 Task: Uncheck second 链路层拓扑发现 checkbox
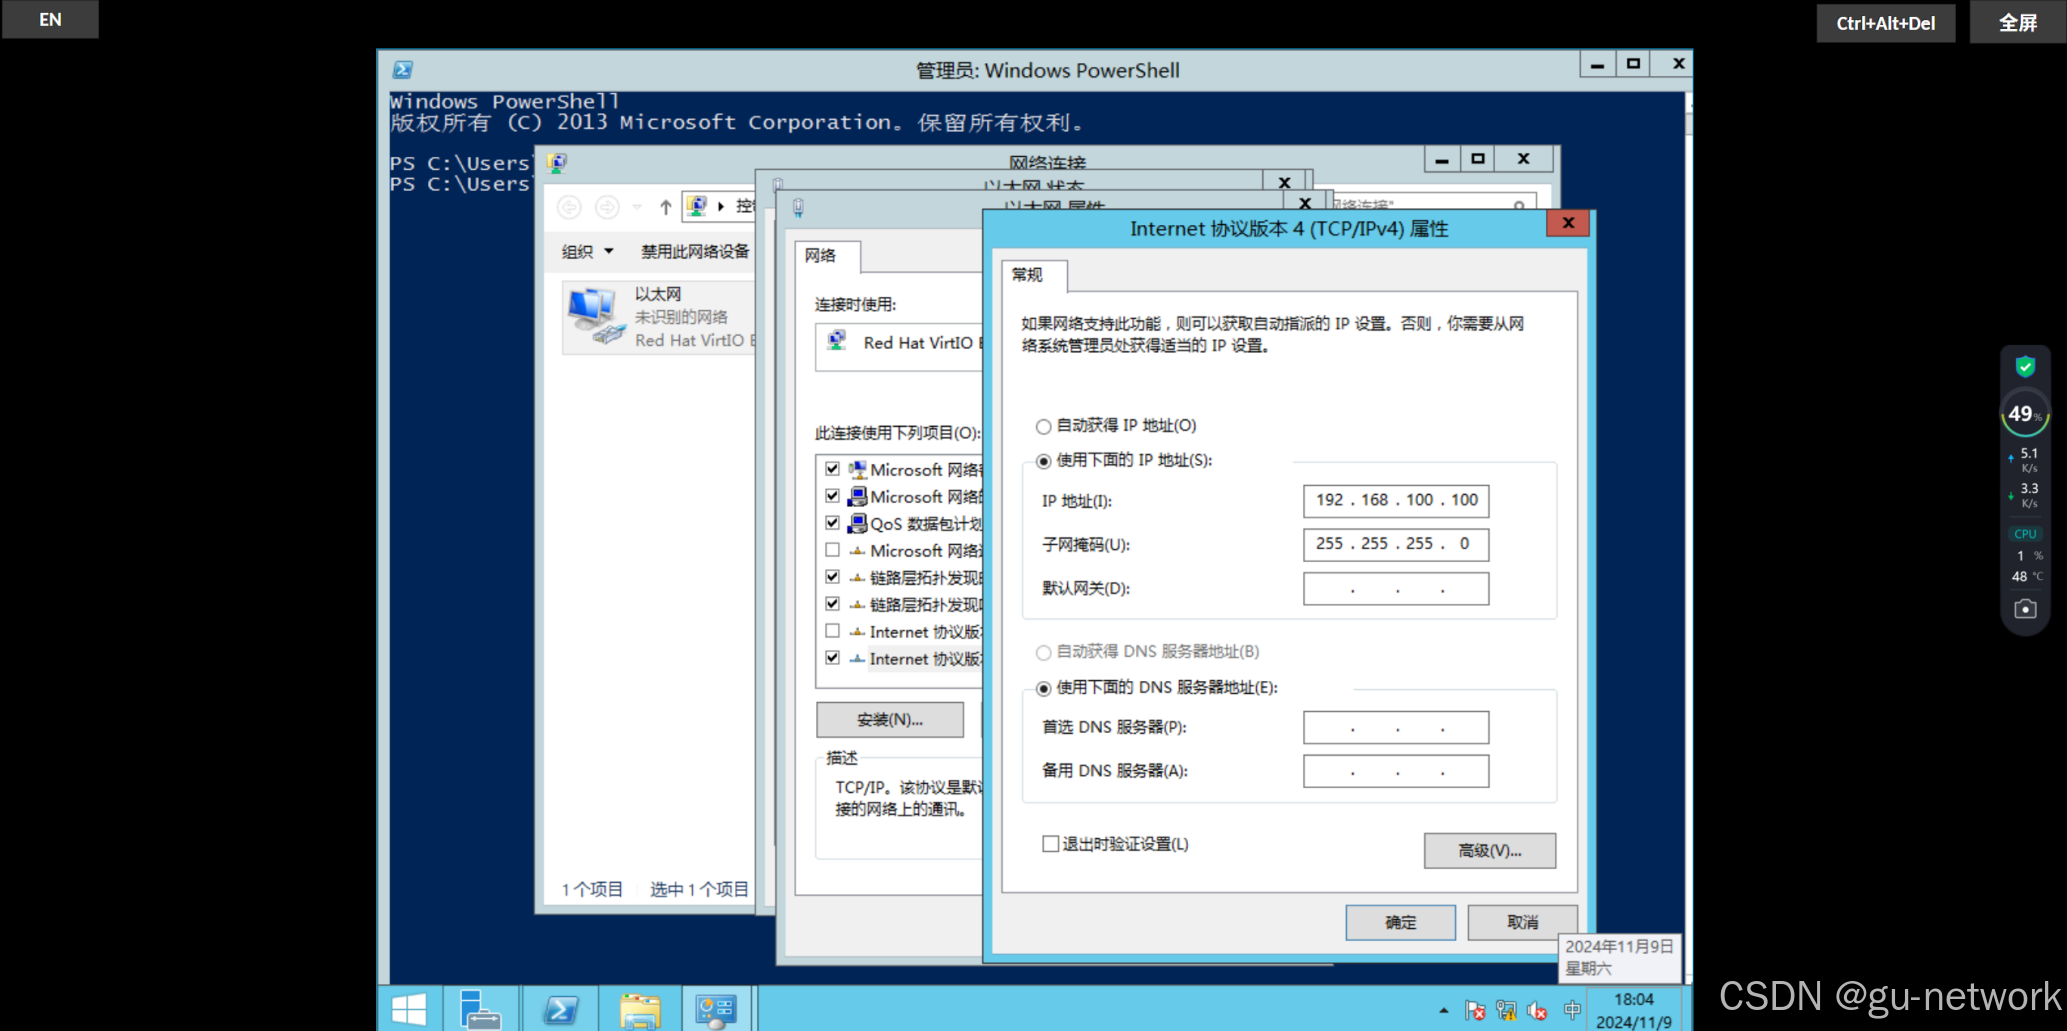click(x=832, y=603)
